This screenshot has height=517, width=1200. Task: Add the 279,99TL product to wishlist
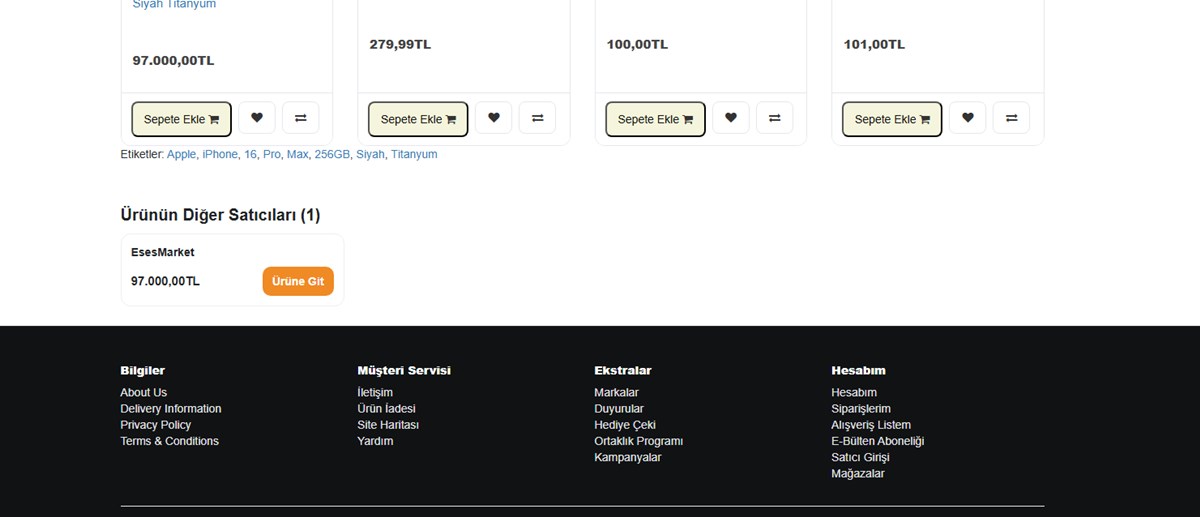(493, 118)
